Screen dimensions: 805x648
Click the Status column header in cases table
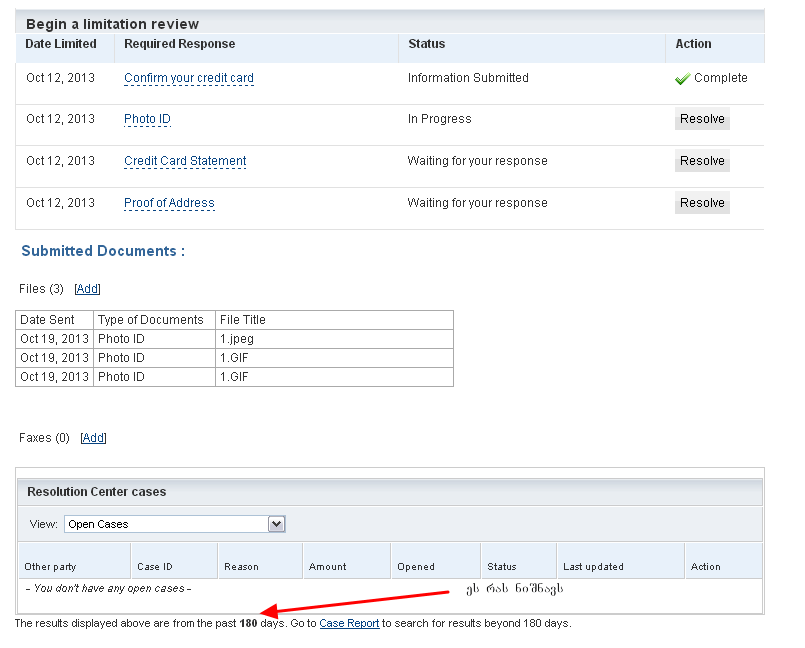[x=502, y=566]
